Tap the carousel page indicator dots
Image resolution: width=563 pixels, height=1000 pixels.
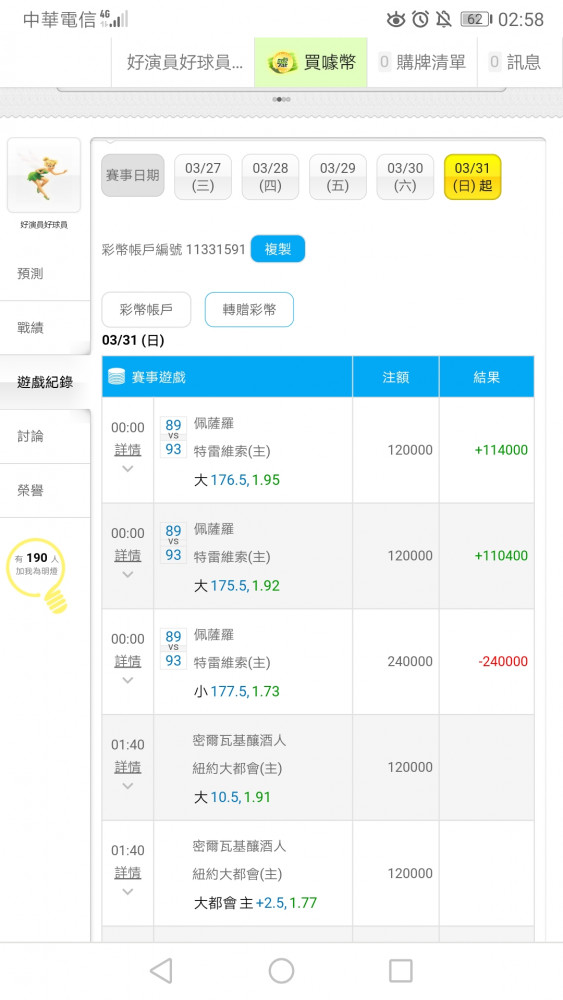[x=281, y=99]
